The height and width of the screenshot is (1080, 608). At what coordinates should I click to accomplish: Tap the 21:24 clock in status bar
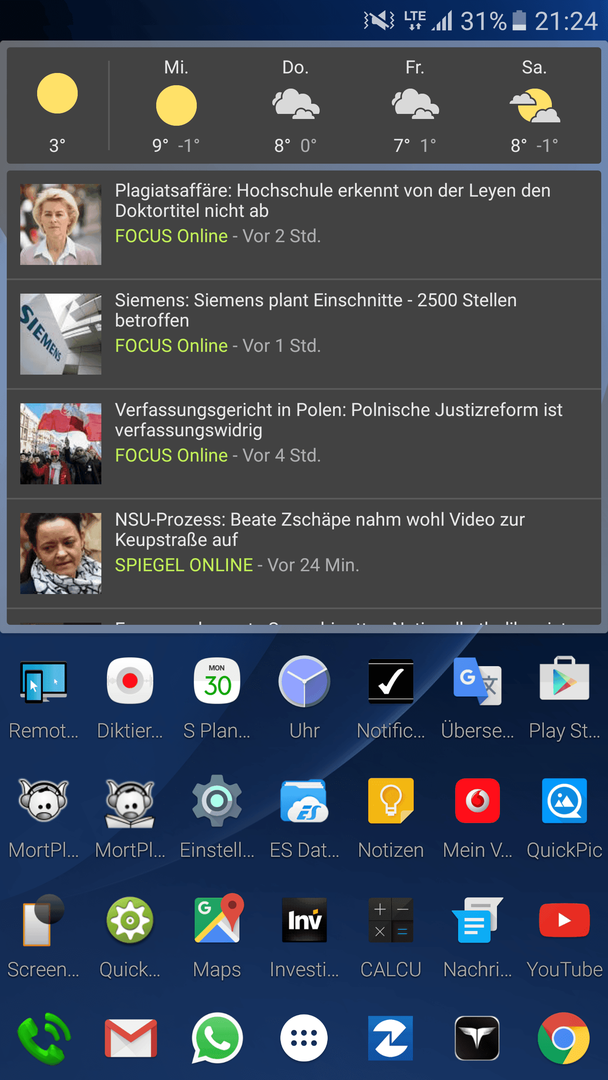(566, 21)
